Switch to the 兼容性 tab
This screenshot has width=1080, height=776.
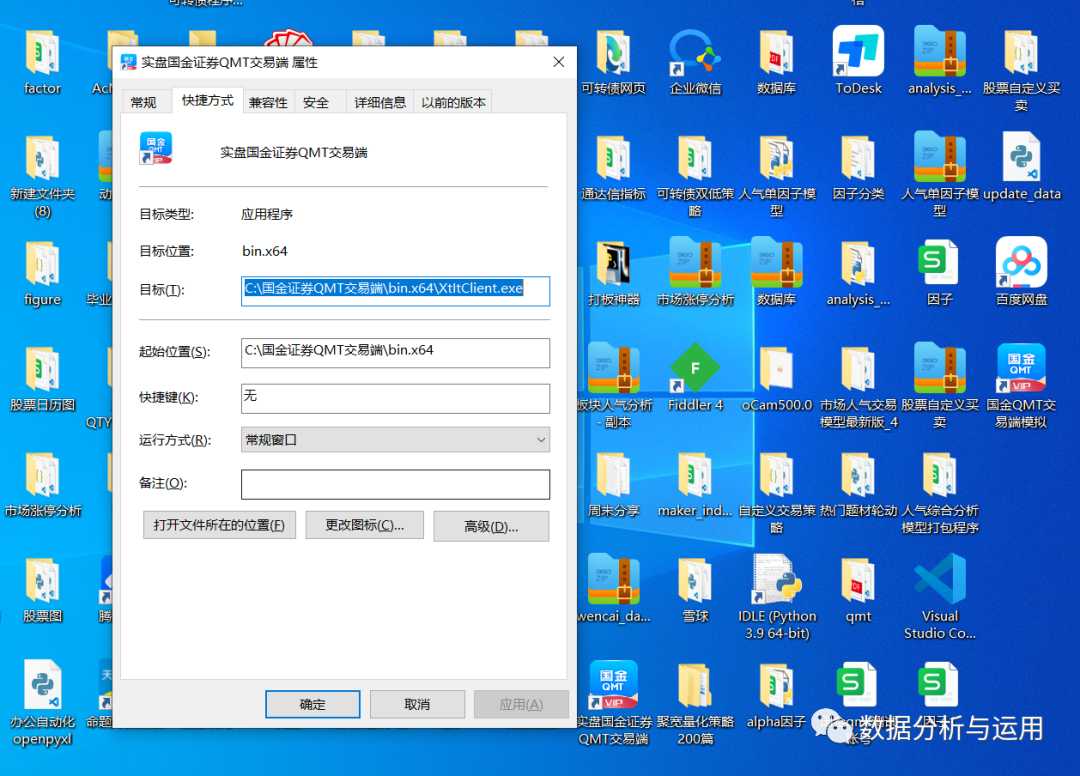(x=268, y=103)
